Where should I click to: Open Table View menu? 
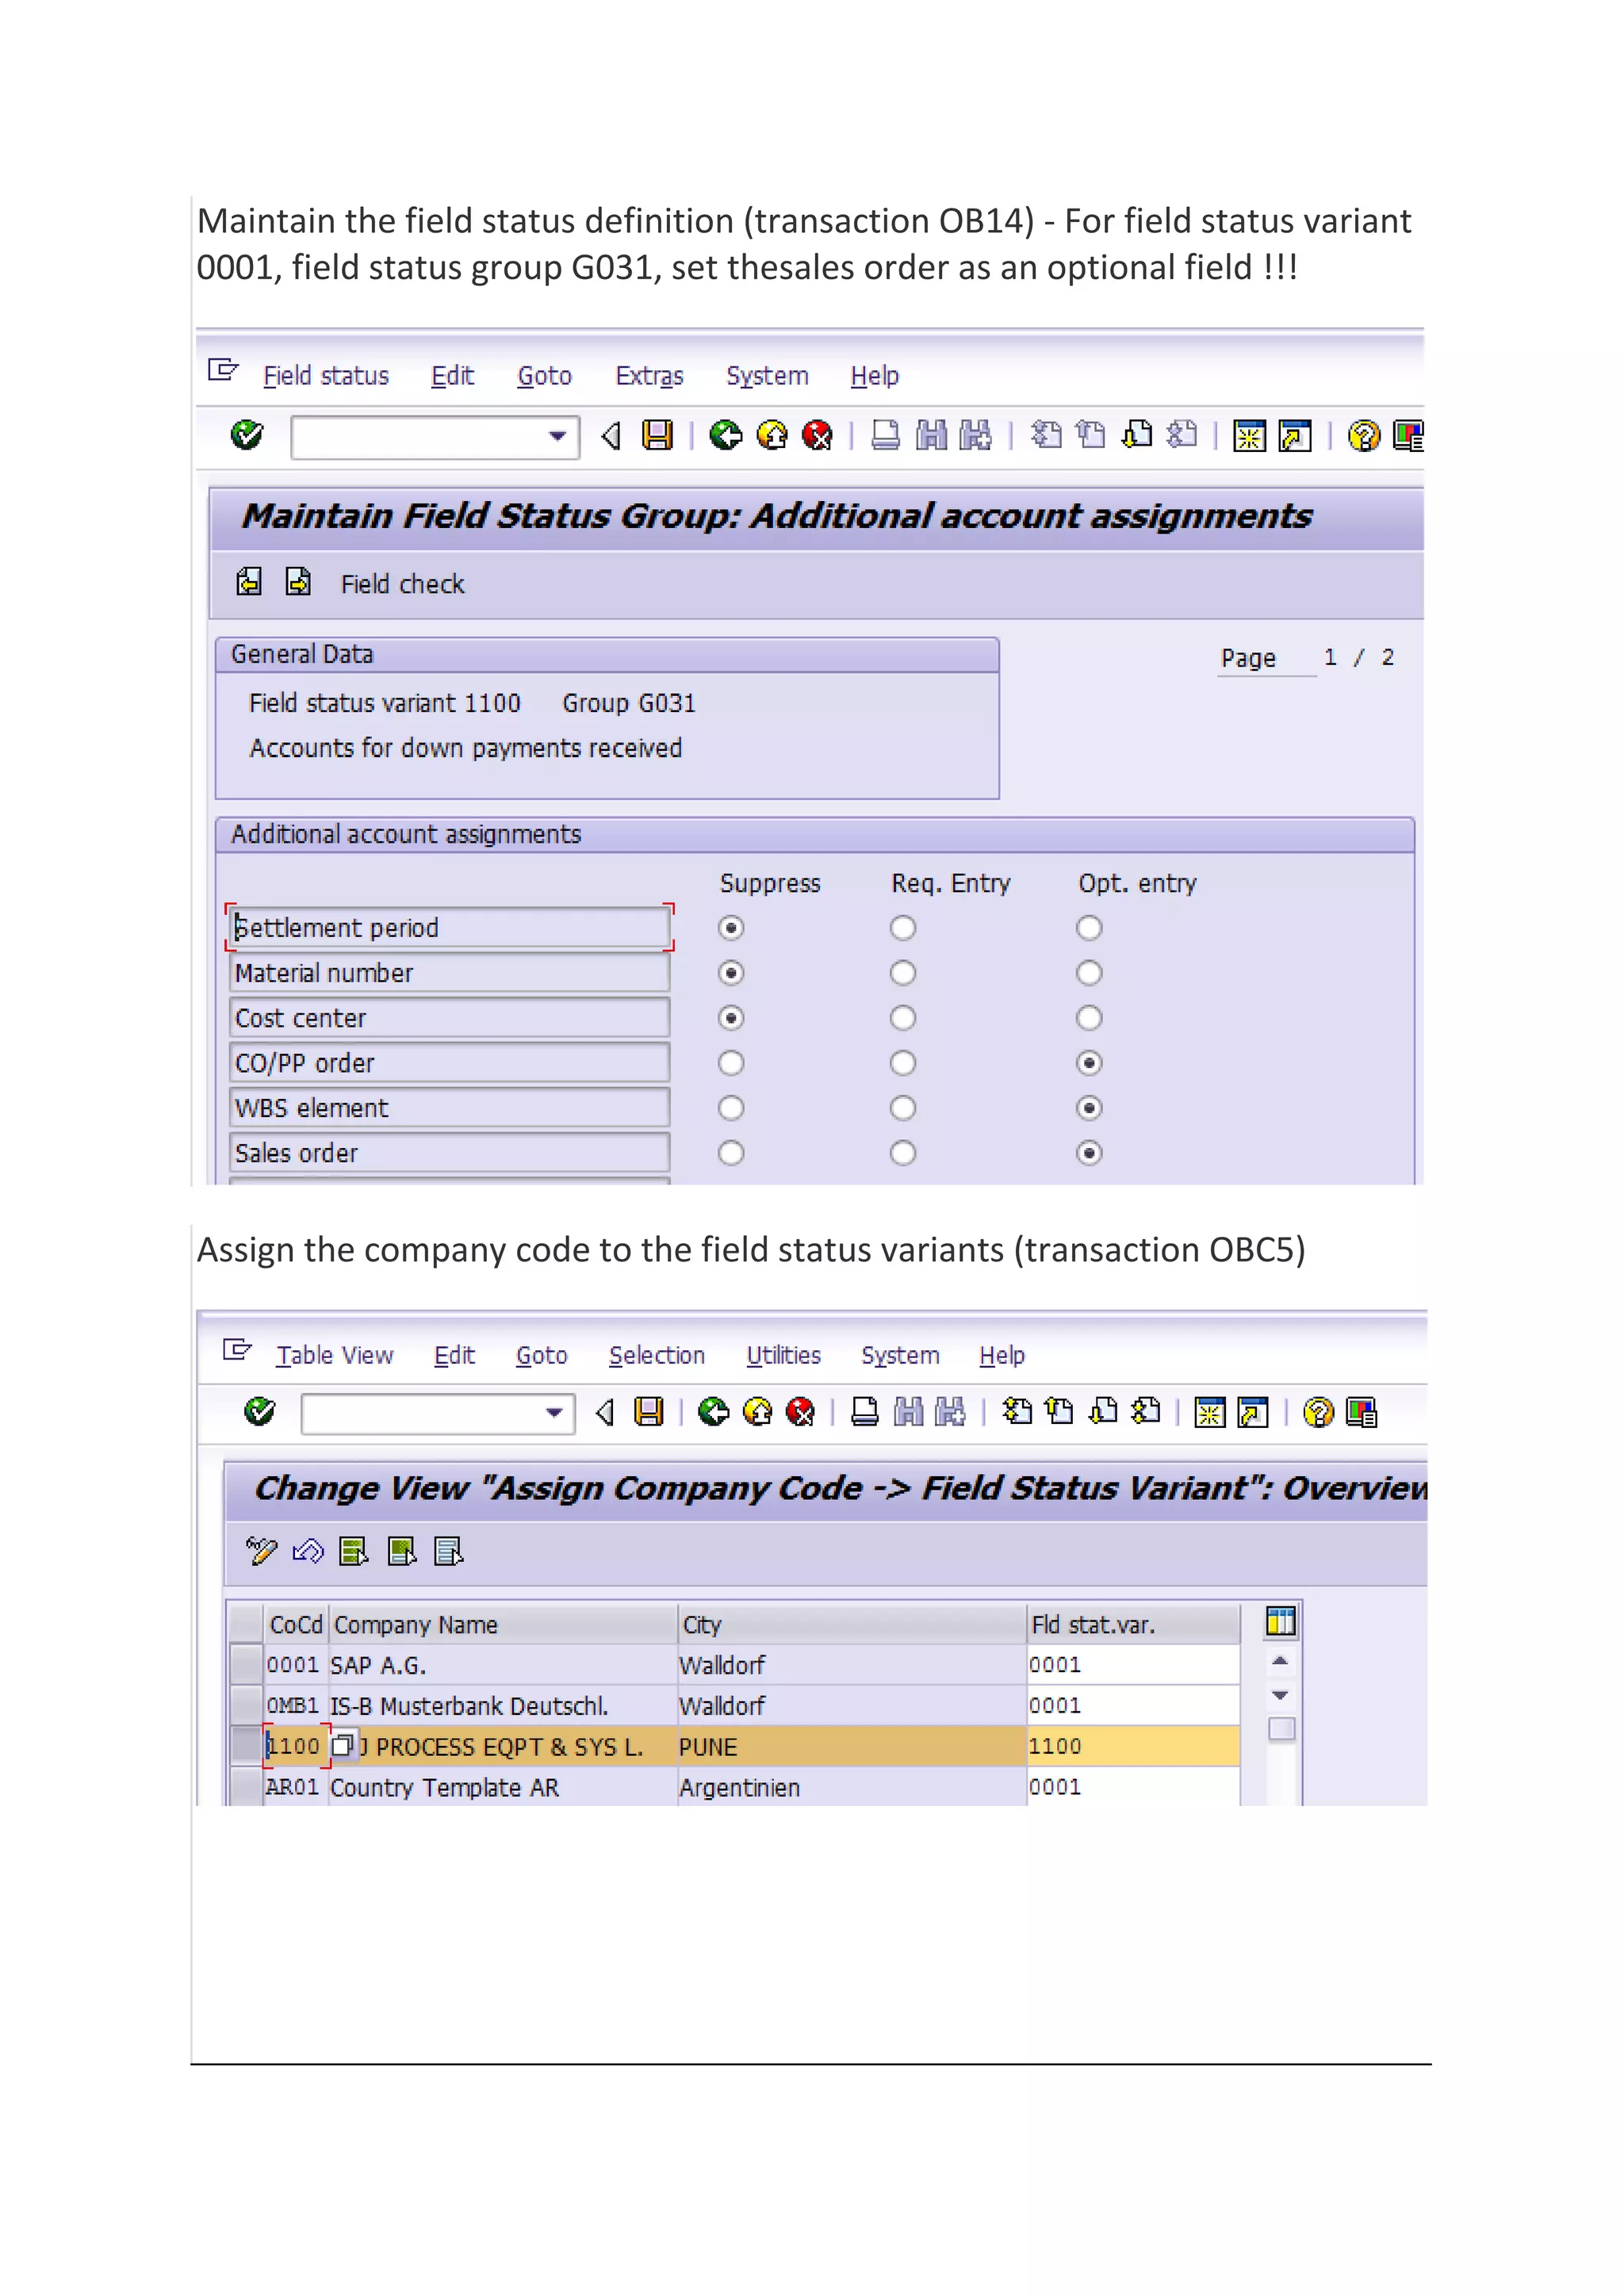tap(335, 1355)
